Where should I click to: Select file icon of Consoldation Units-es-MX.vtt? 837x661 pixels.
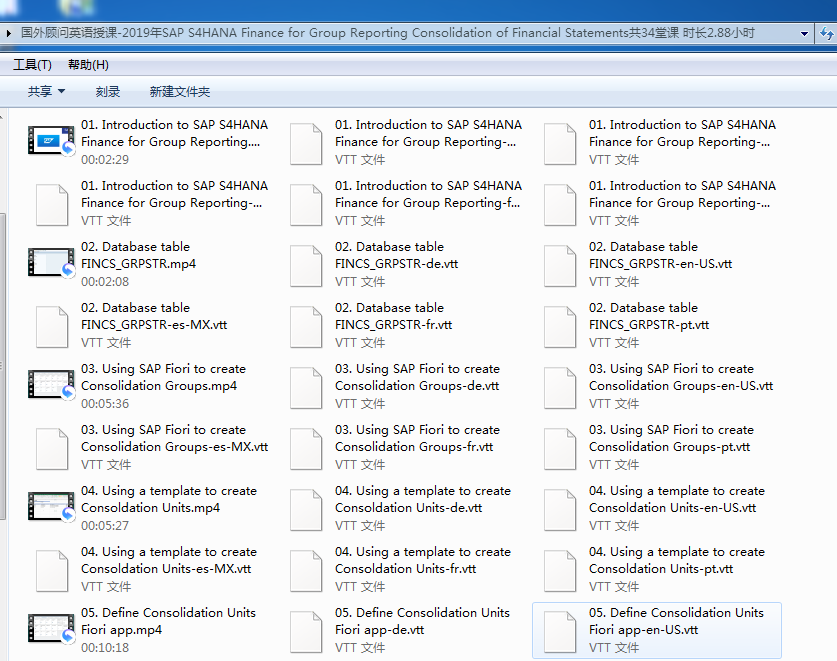(x=52, y=571)
